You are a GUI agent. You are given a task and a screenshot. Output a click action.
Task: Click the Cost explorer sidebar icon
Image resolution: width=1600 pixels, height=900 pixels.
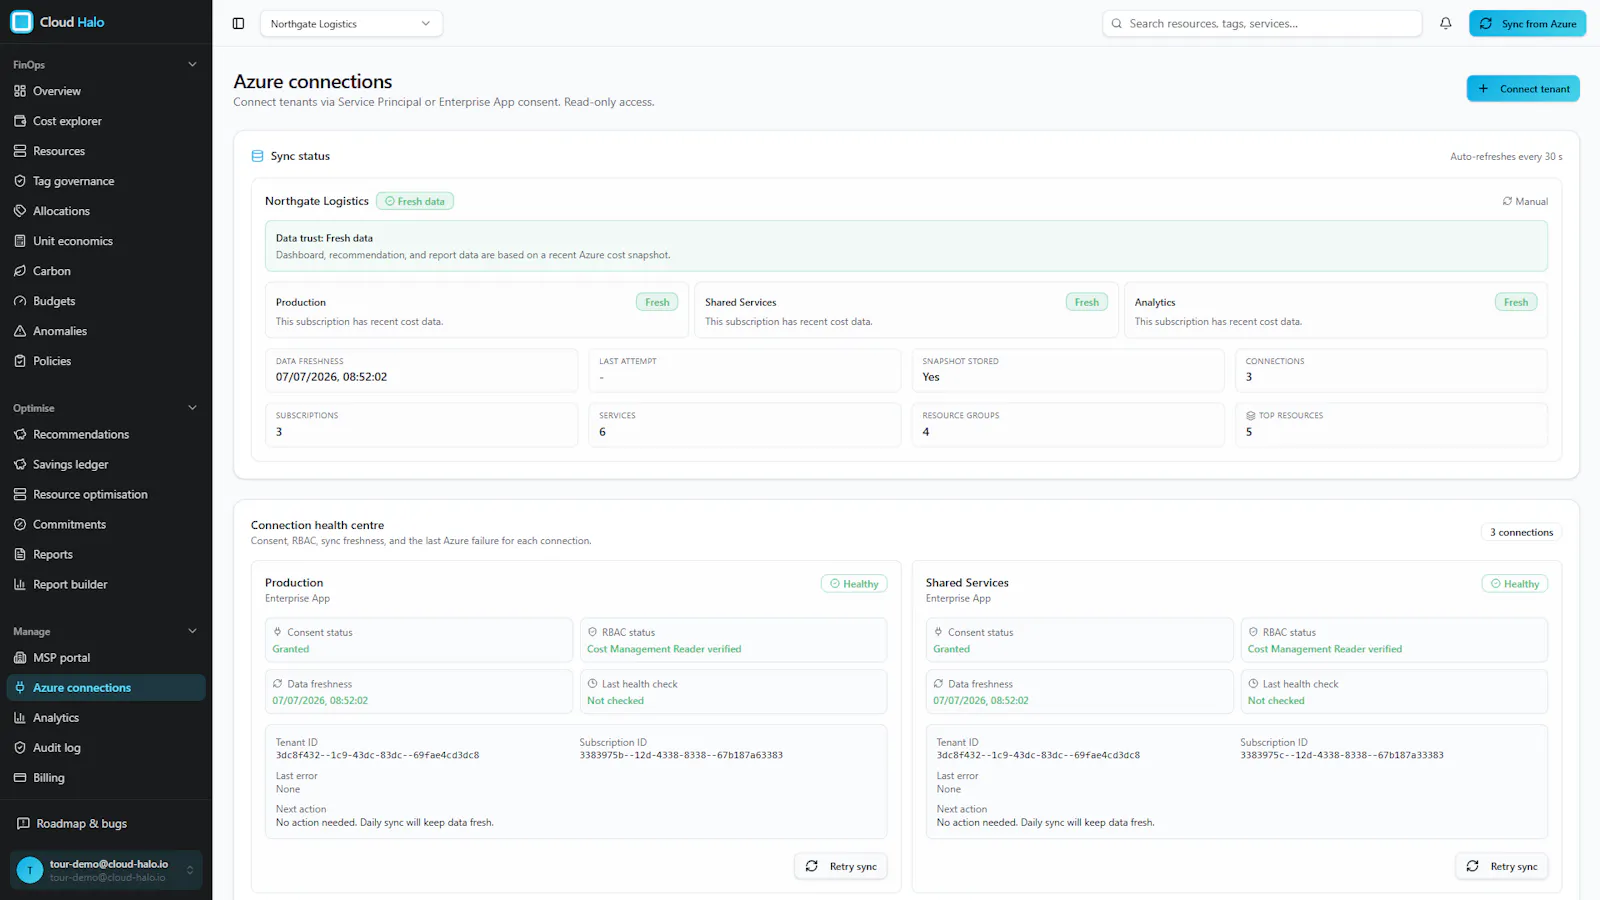[20, 121]
